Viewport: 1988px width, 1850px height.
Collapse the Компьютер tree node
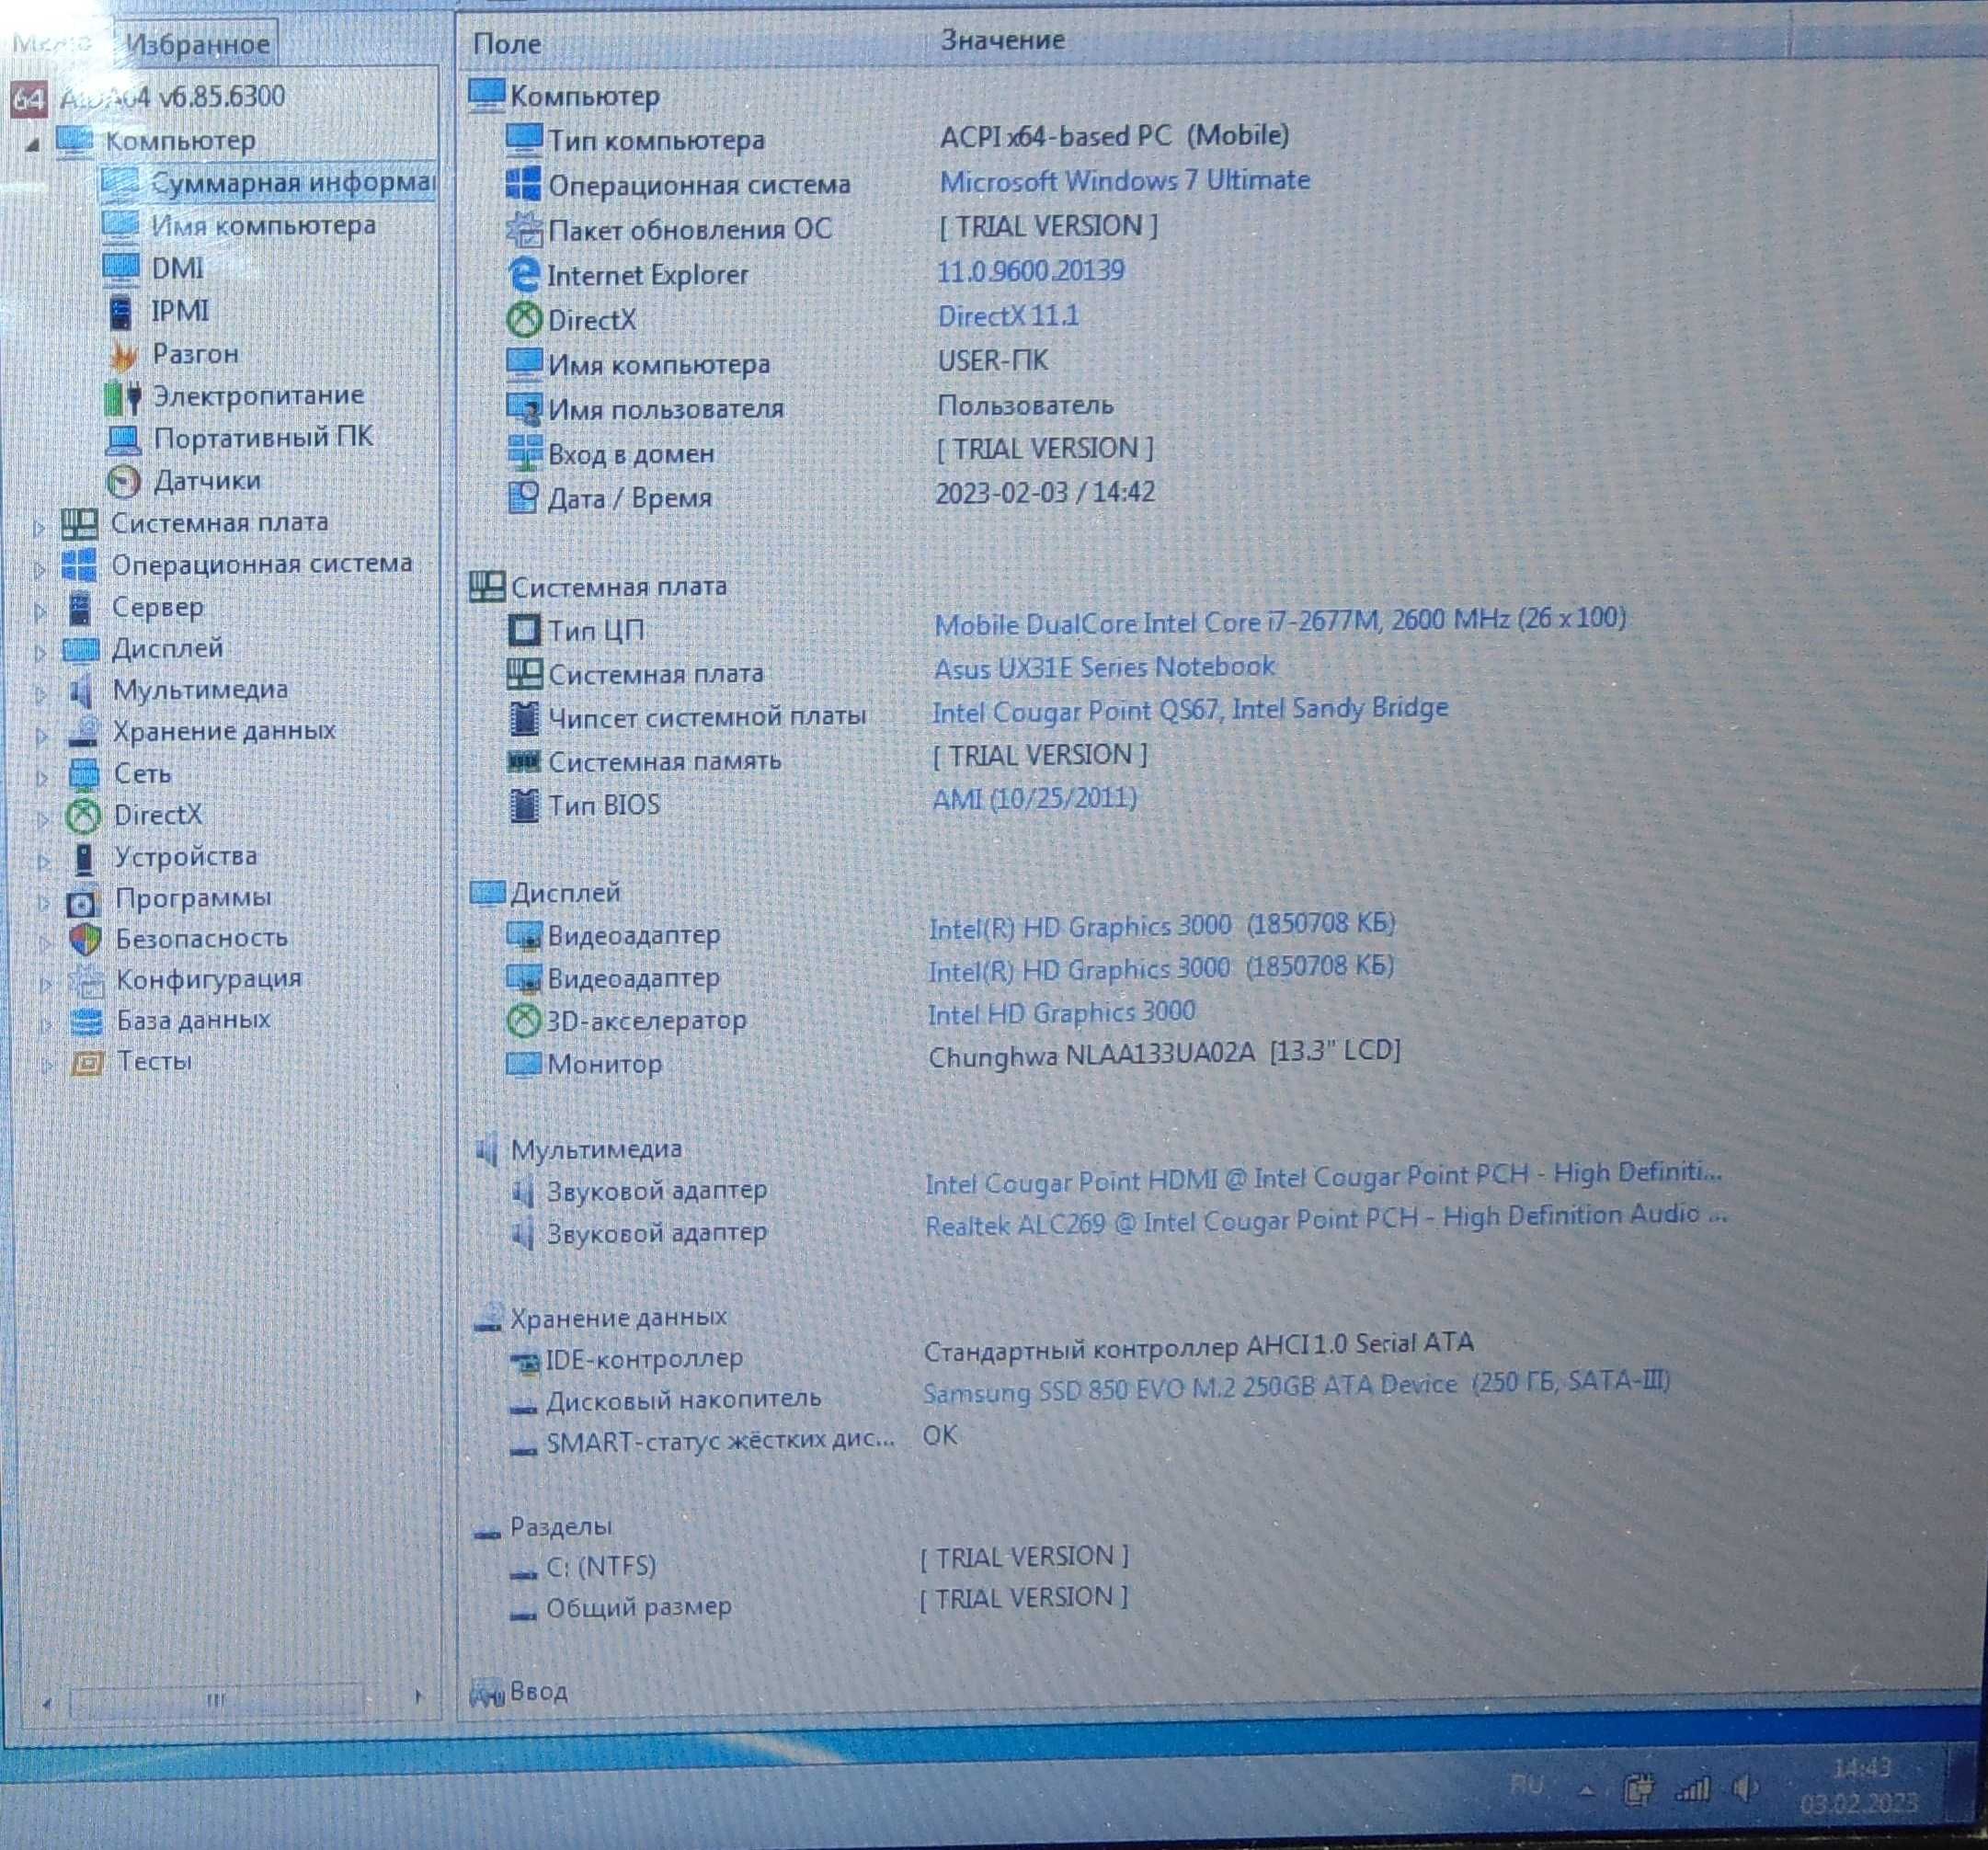point(33,144)
